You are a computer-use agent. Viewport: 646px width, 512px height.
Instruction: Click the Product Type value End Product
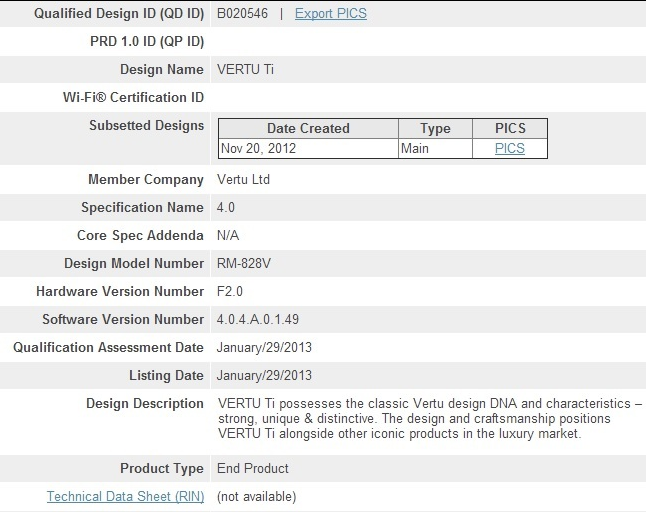[253, 468]
